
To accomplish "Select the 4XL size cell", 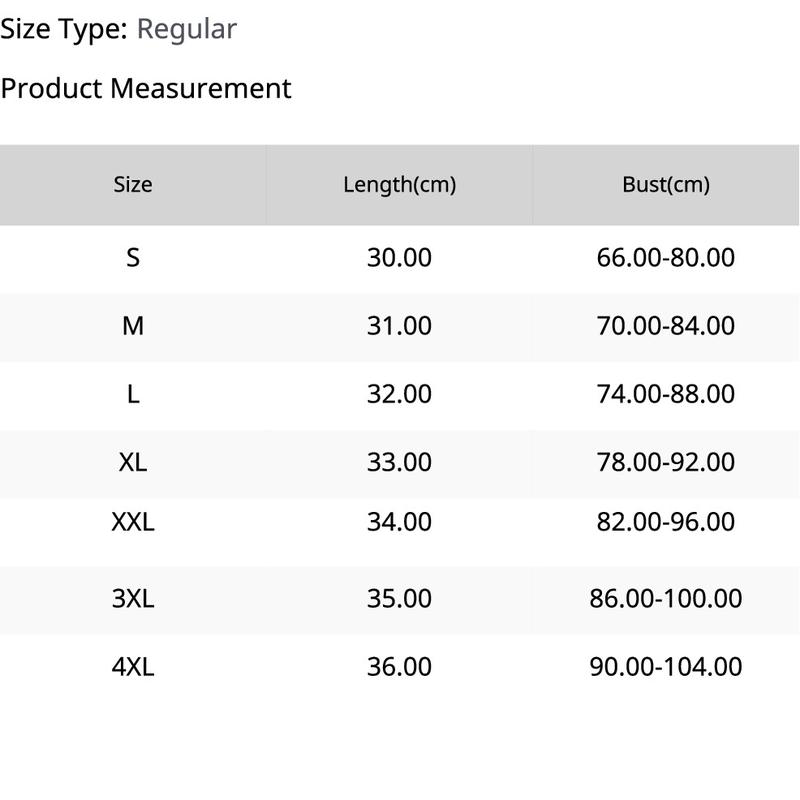I will (x=133, y=667).
